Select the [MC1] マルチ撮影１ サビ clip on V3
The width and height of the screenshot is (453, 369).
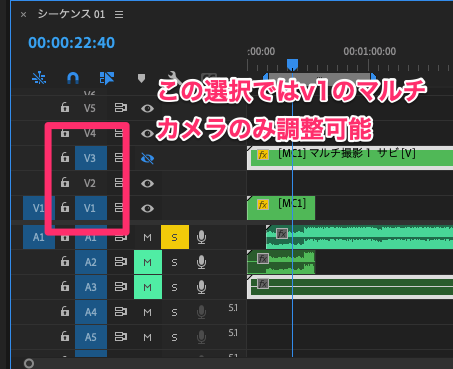(350, 158)
